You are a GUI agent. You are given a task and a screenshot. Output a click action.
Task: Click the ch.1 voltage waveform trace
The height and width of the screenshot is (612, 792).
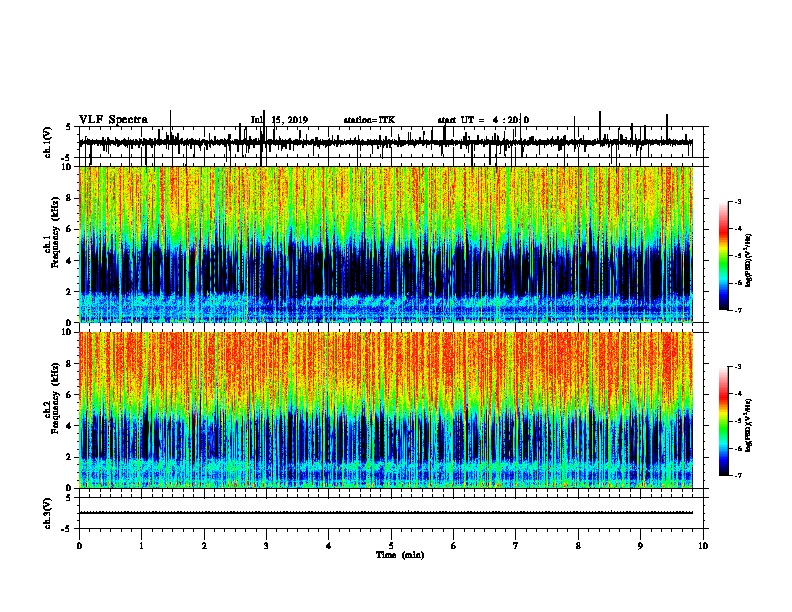tap(386, 142)
